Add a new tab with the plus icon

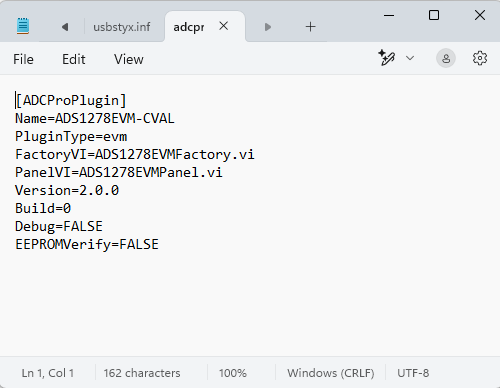310,27
